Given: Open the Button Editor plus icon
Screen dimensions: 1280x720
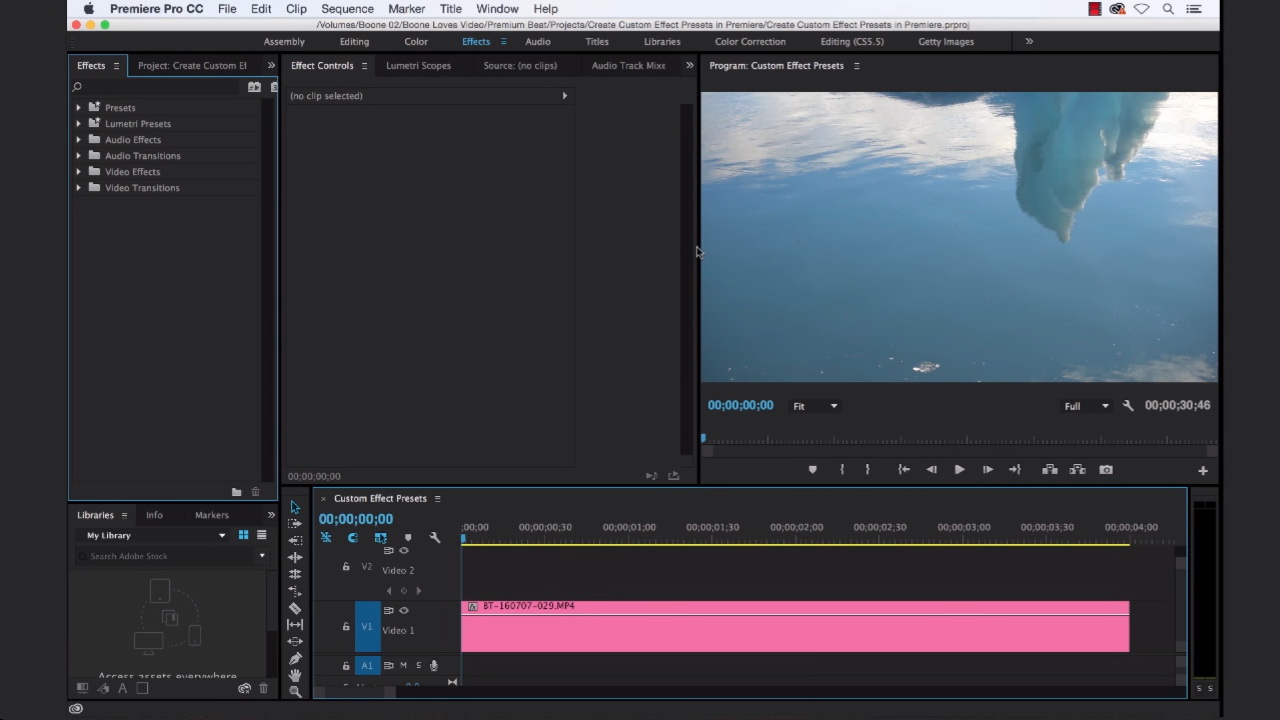Looking at the screenshot, I should (x=1203, y=470).
